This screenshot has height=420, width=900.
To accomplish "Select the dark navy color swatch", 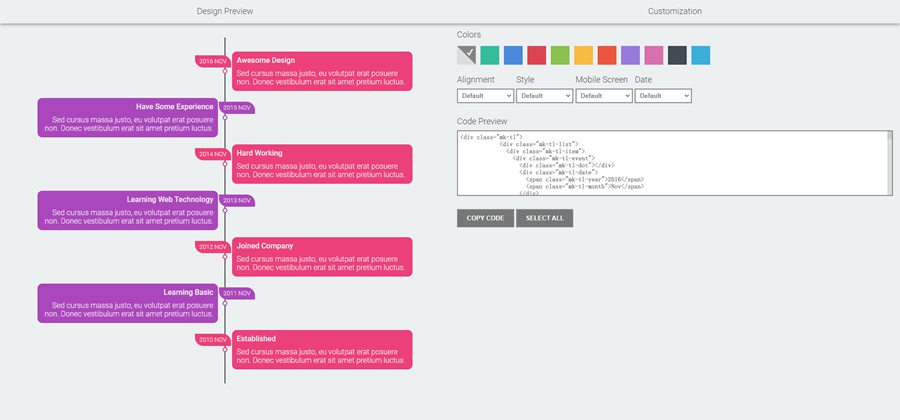I will [x=677, y=55].
